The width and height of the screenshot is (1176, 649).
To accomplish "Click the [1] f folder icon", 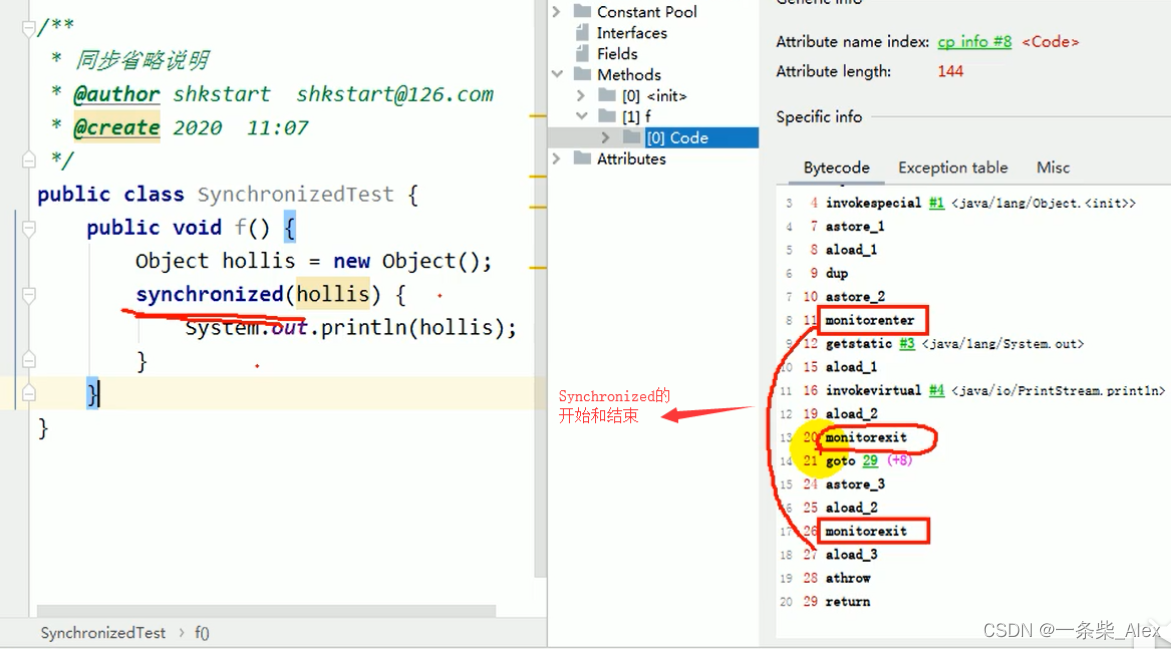I will 607,116.
